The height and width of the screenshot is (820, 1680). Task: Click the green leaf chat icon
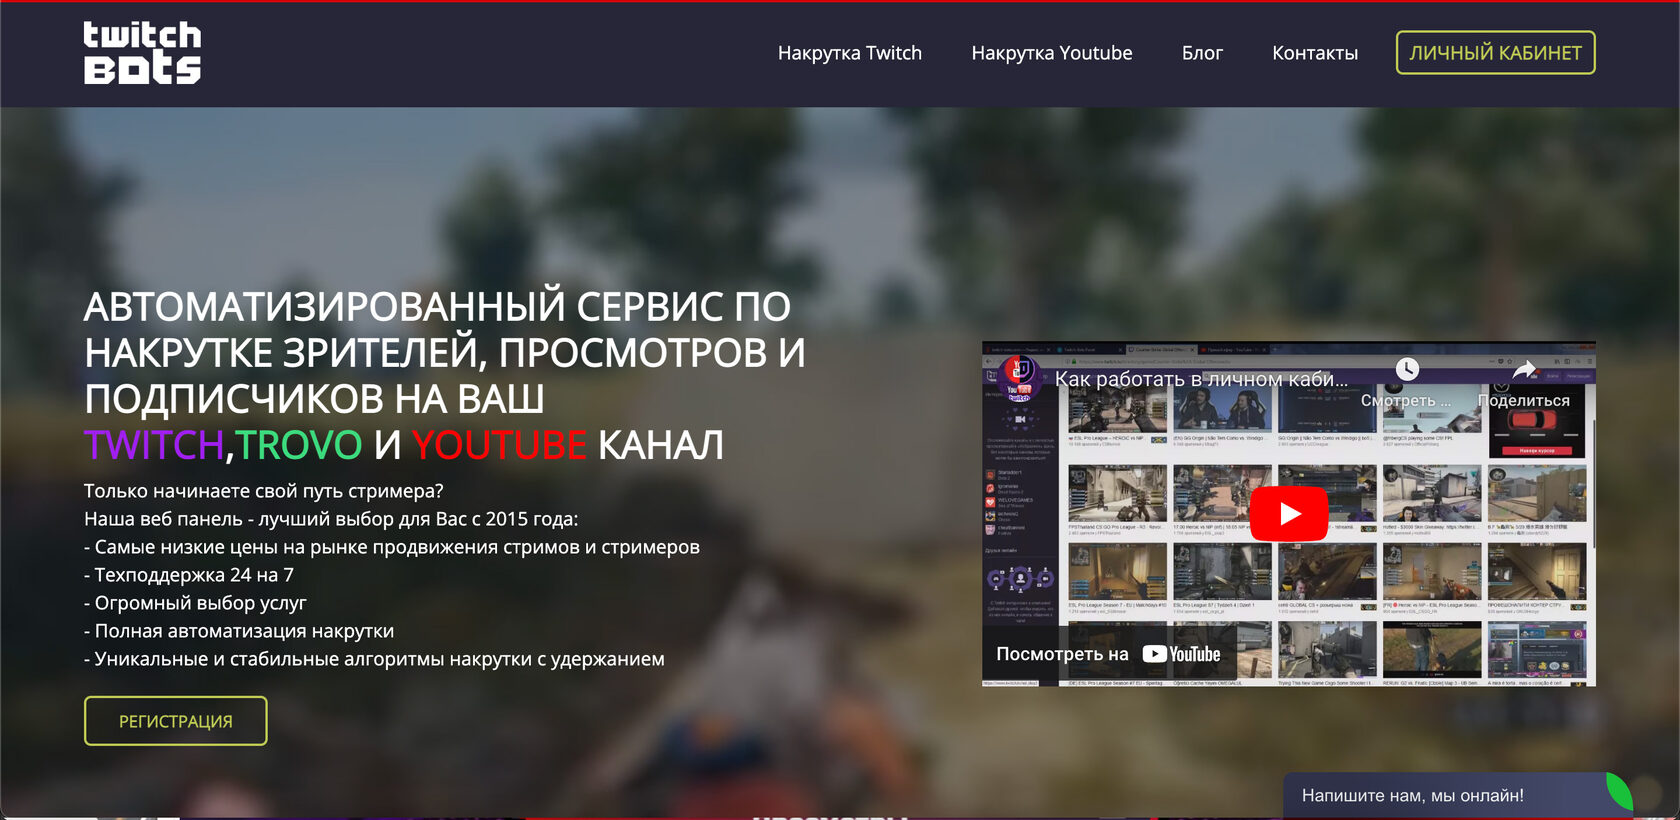(x=1619, y=791)
